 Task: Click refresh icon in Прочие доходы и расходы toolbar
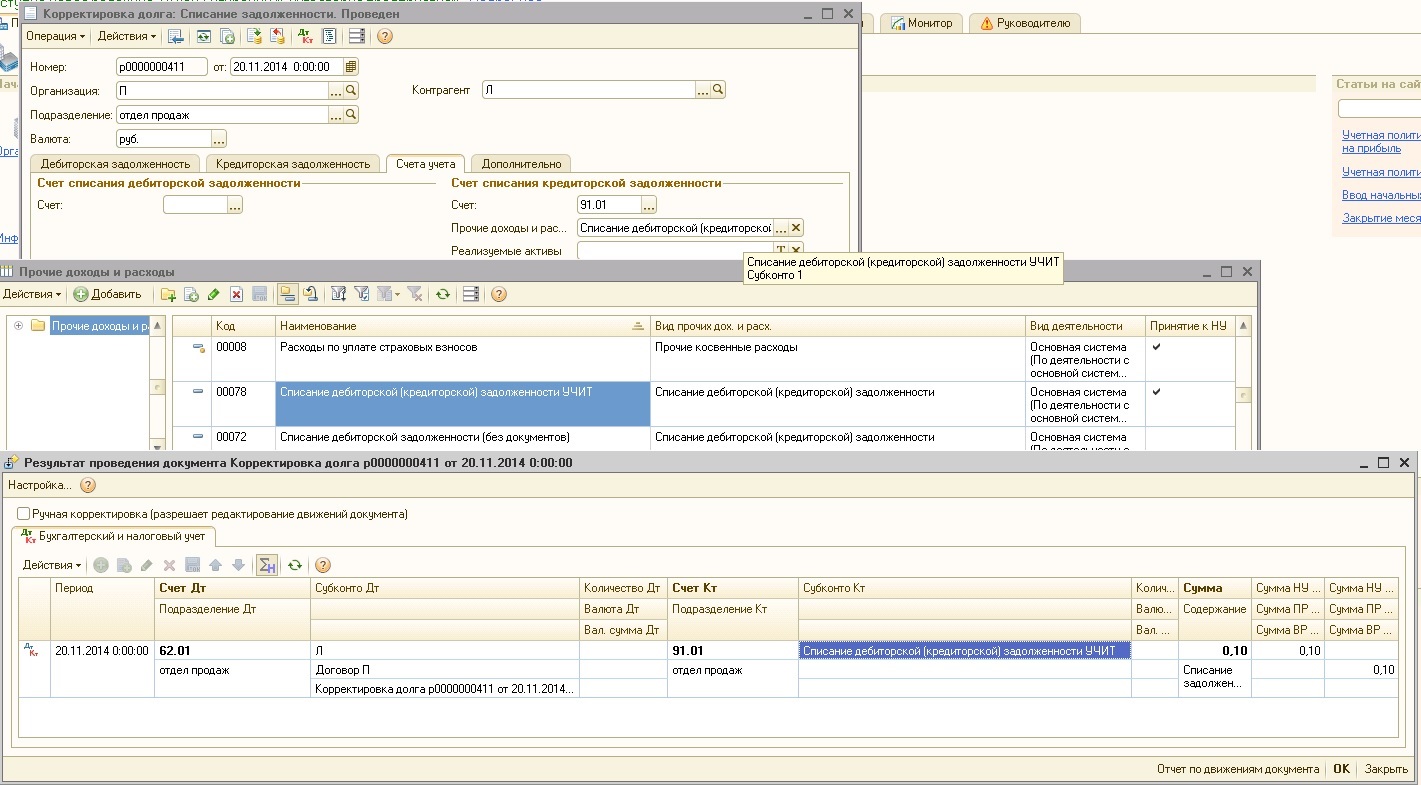click(x=442, y=294)
